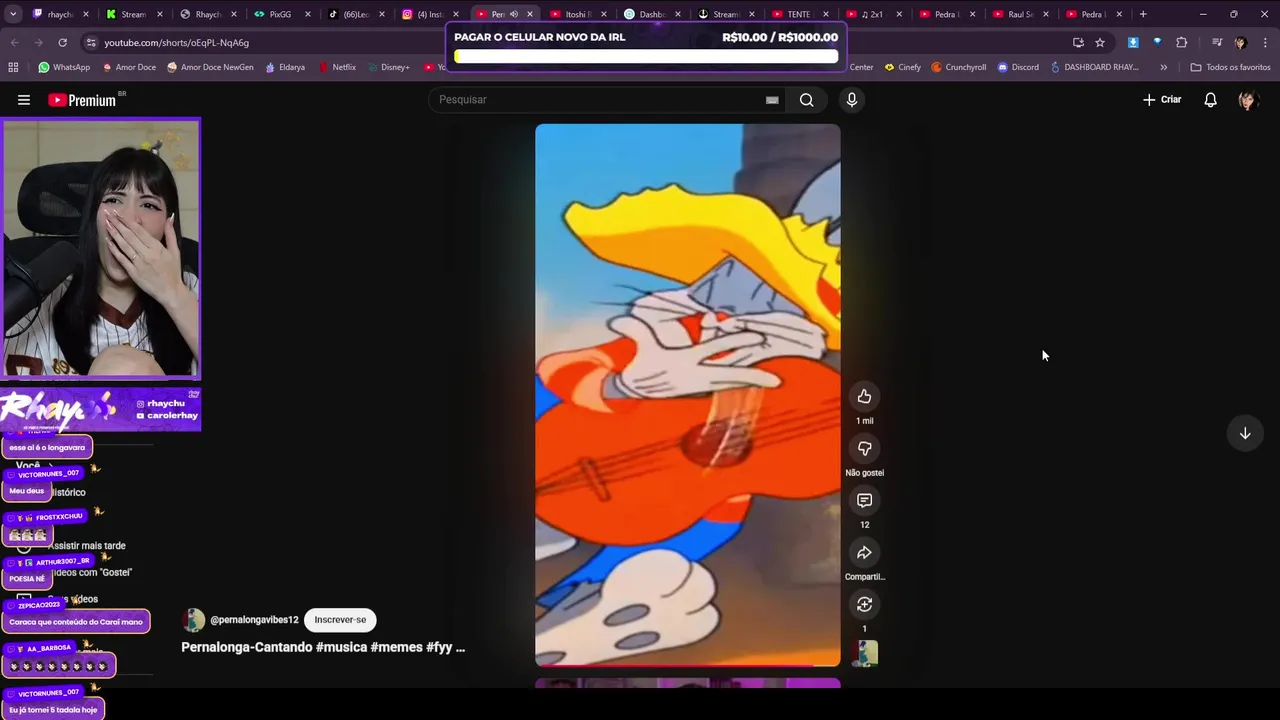Toggle the on-screen keyboard in search box
This screenshot has height=720, width=1280.
tap(772, 100)
